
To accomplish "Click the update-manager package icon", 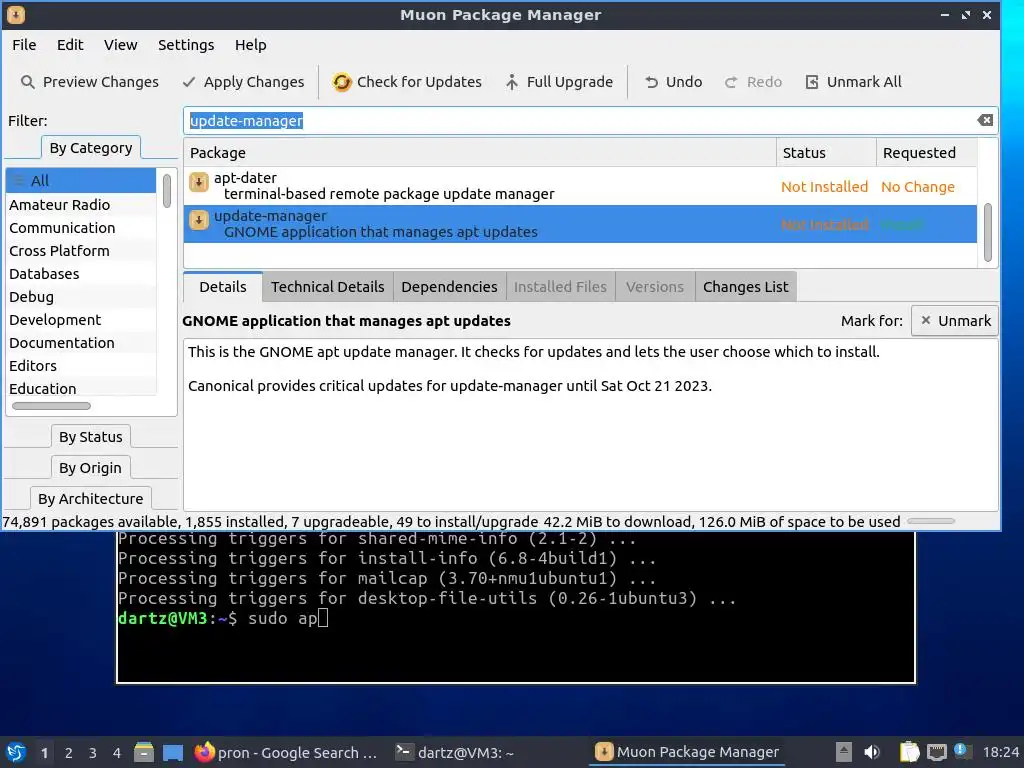I will 199,220.
